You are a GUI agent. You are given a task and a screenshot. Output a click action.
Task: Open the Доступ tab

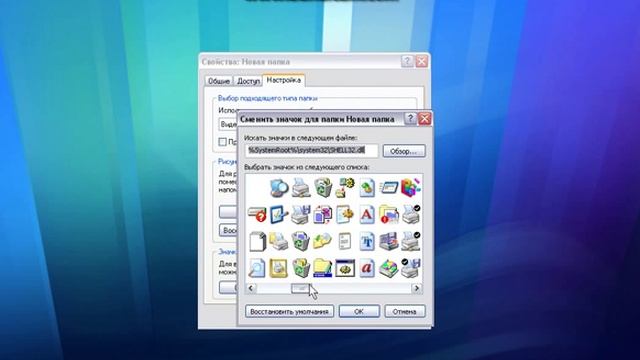(248, 81)
